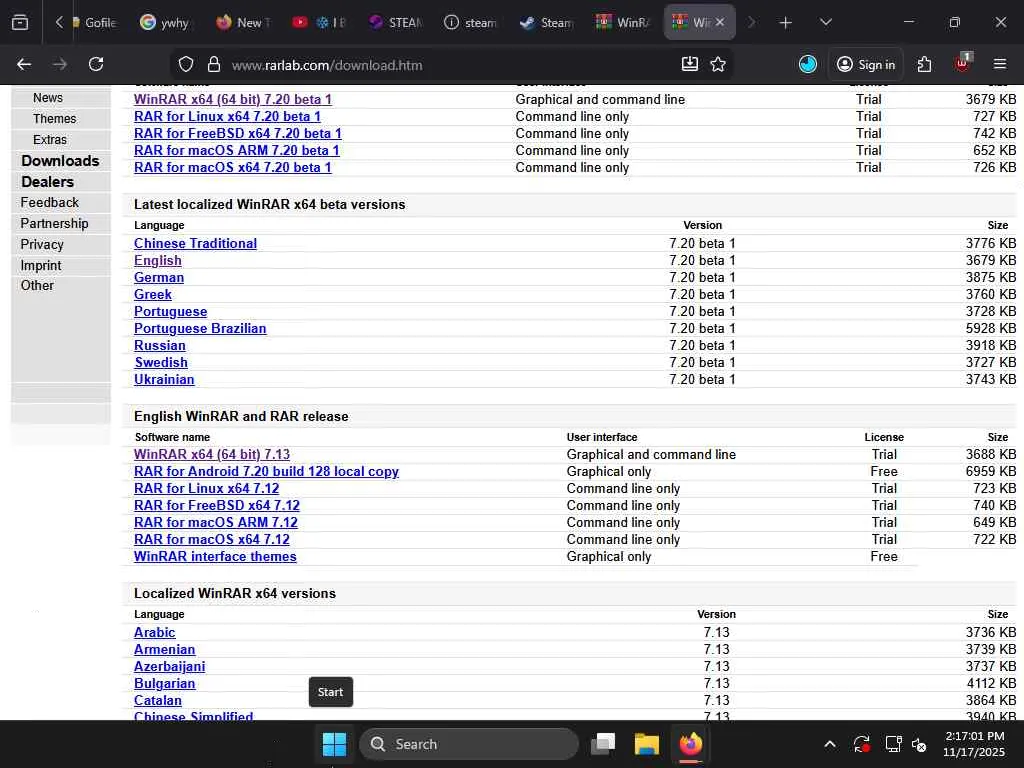
Task: Switch to the steam info tab
Action: [x=472, y=23]
